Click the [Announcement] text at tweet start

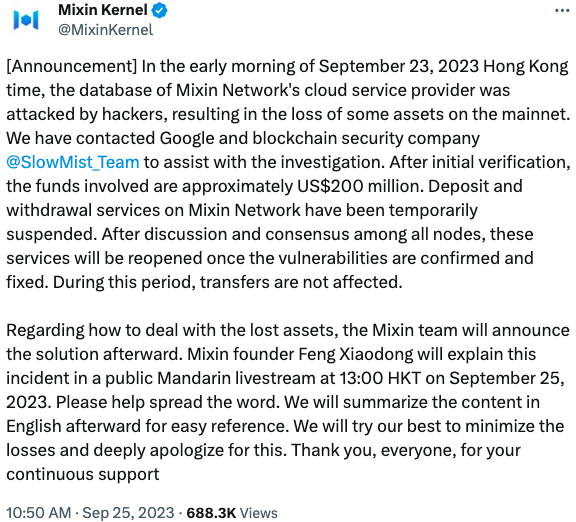point(72,66)
